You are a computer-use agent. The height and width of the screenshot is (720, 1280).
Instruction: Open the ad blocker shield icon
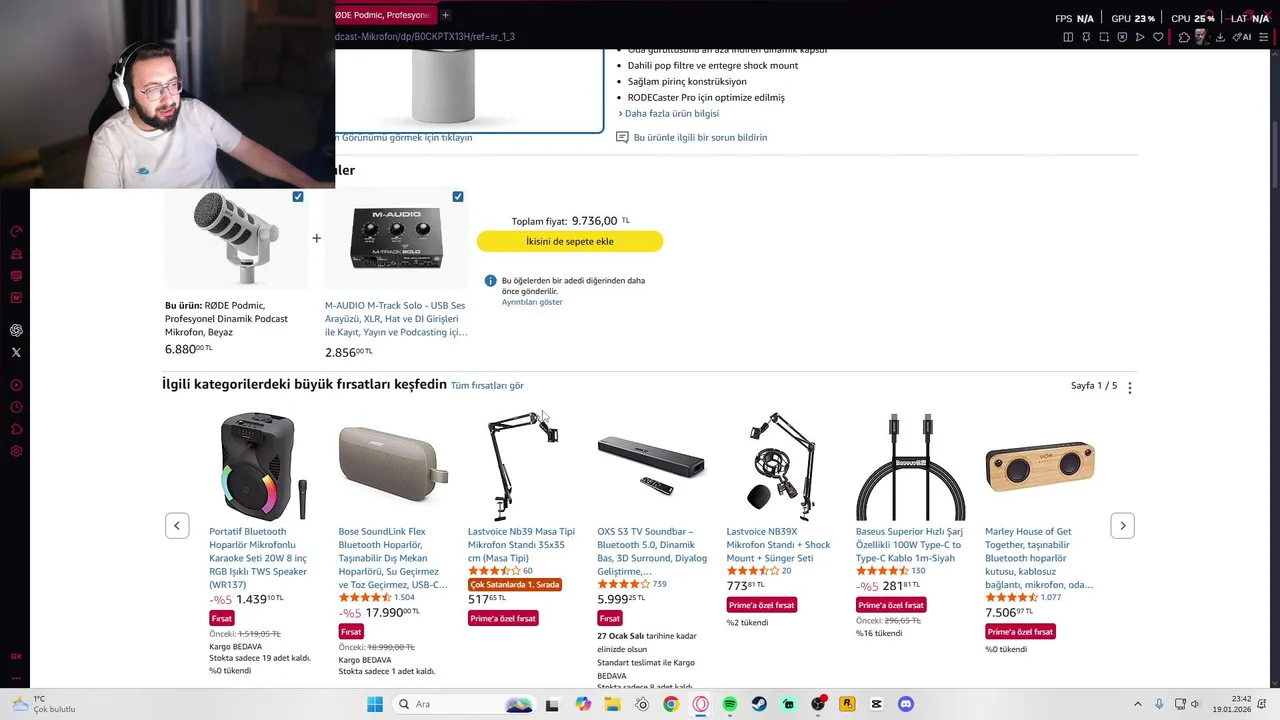click(x=1122, y=37)
